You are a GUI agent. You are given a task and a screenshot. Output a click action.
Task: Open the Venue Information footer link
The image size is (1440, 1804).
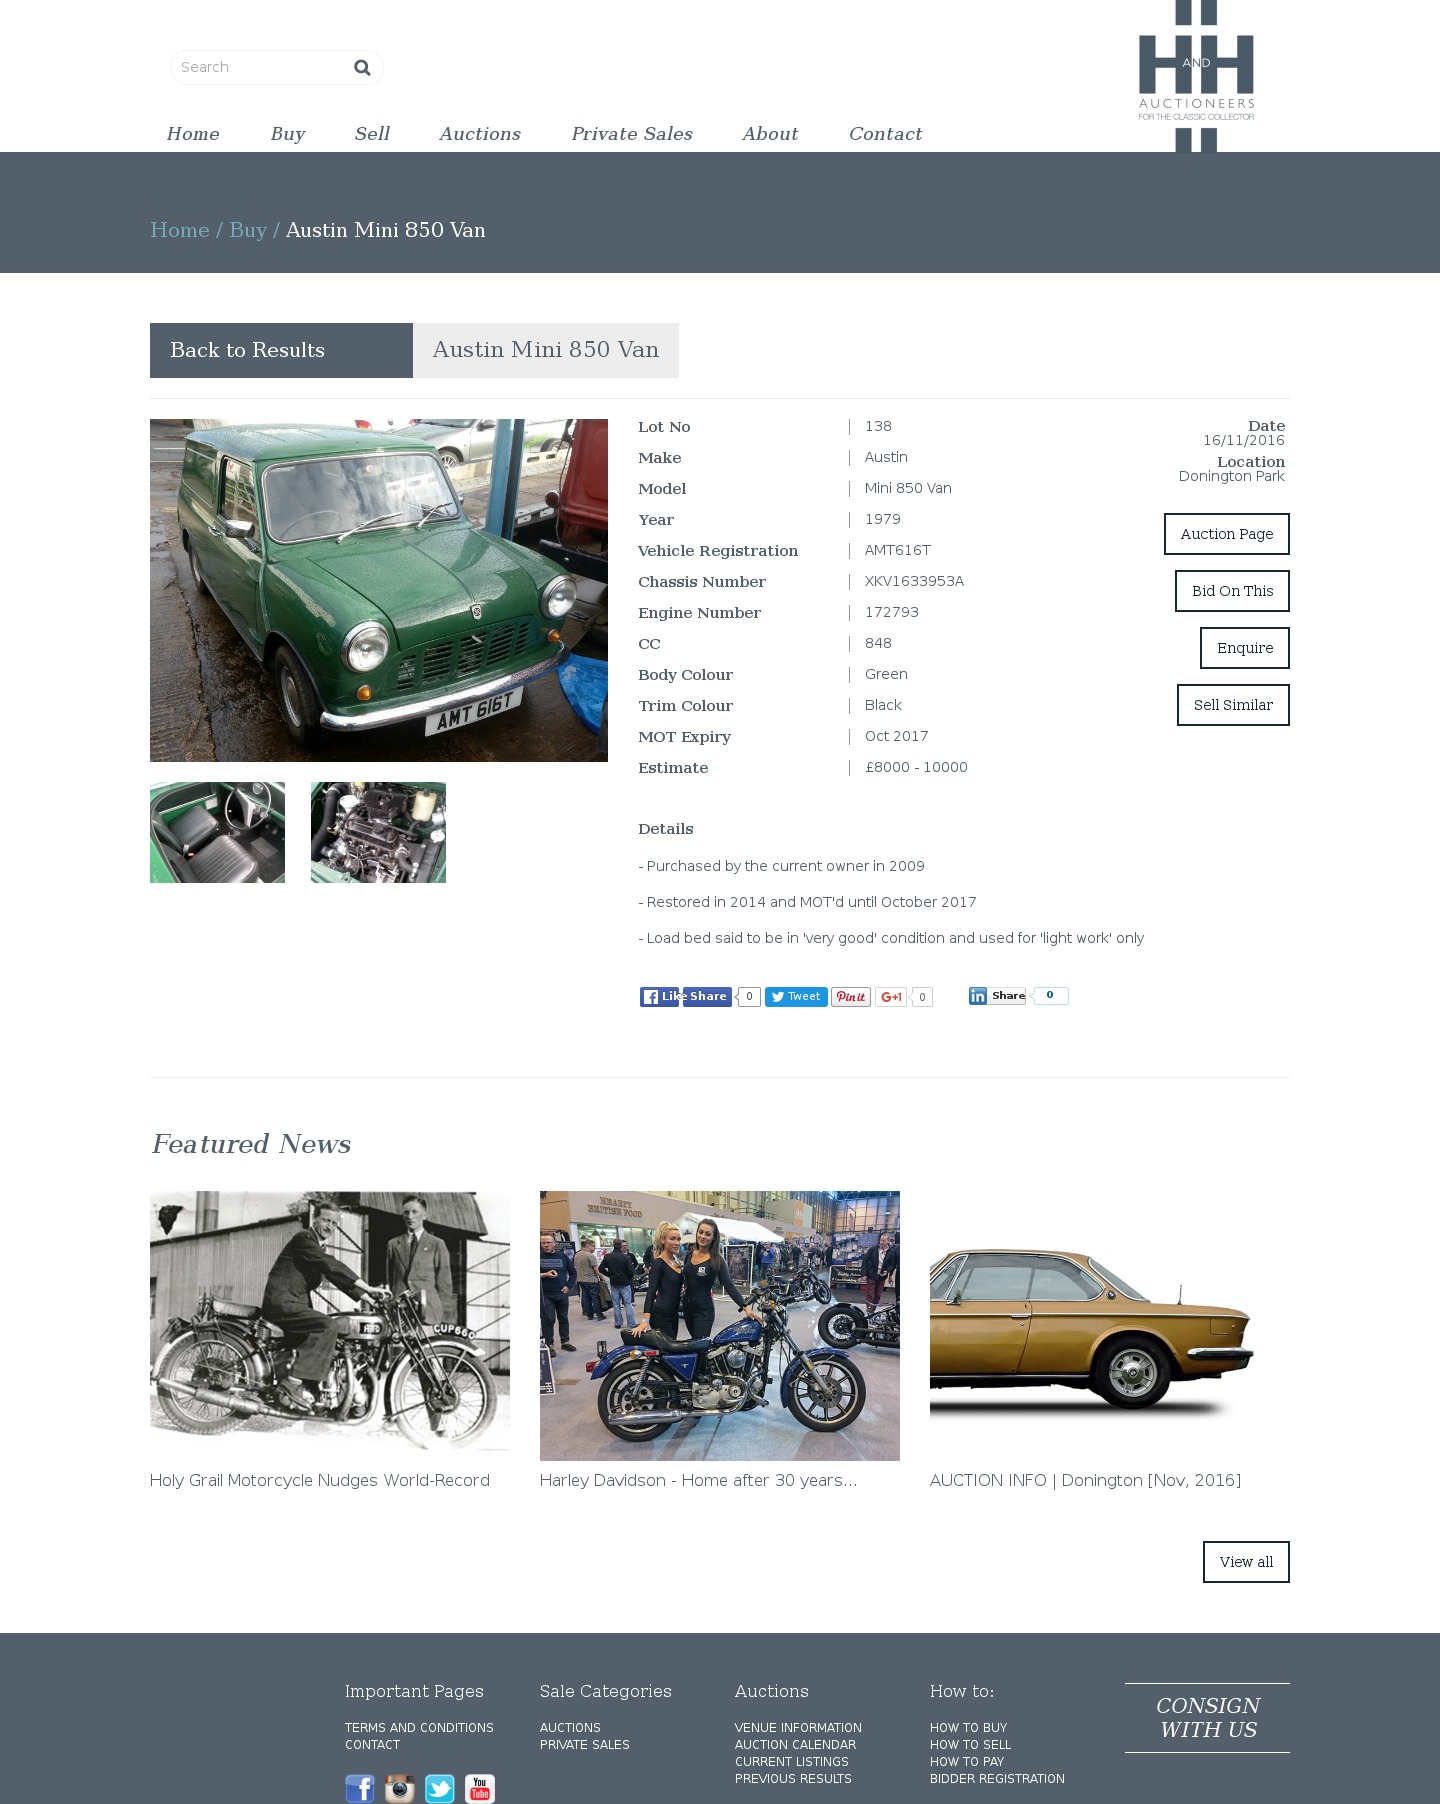tap(798, 1728)
